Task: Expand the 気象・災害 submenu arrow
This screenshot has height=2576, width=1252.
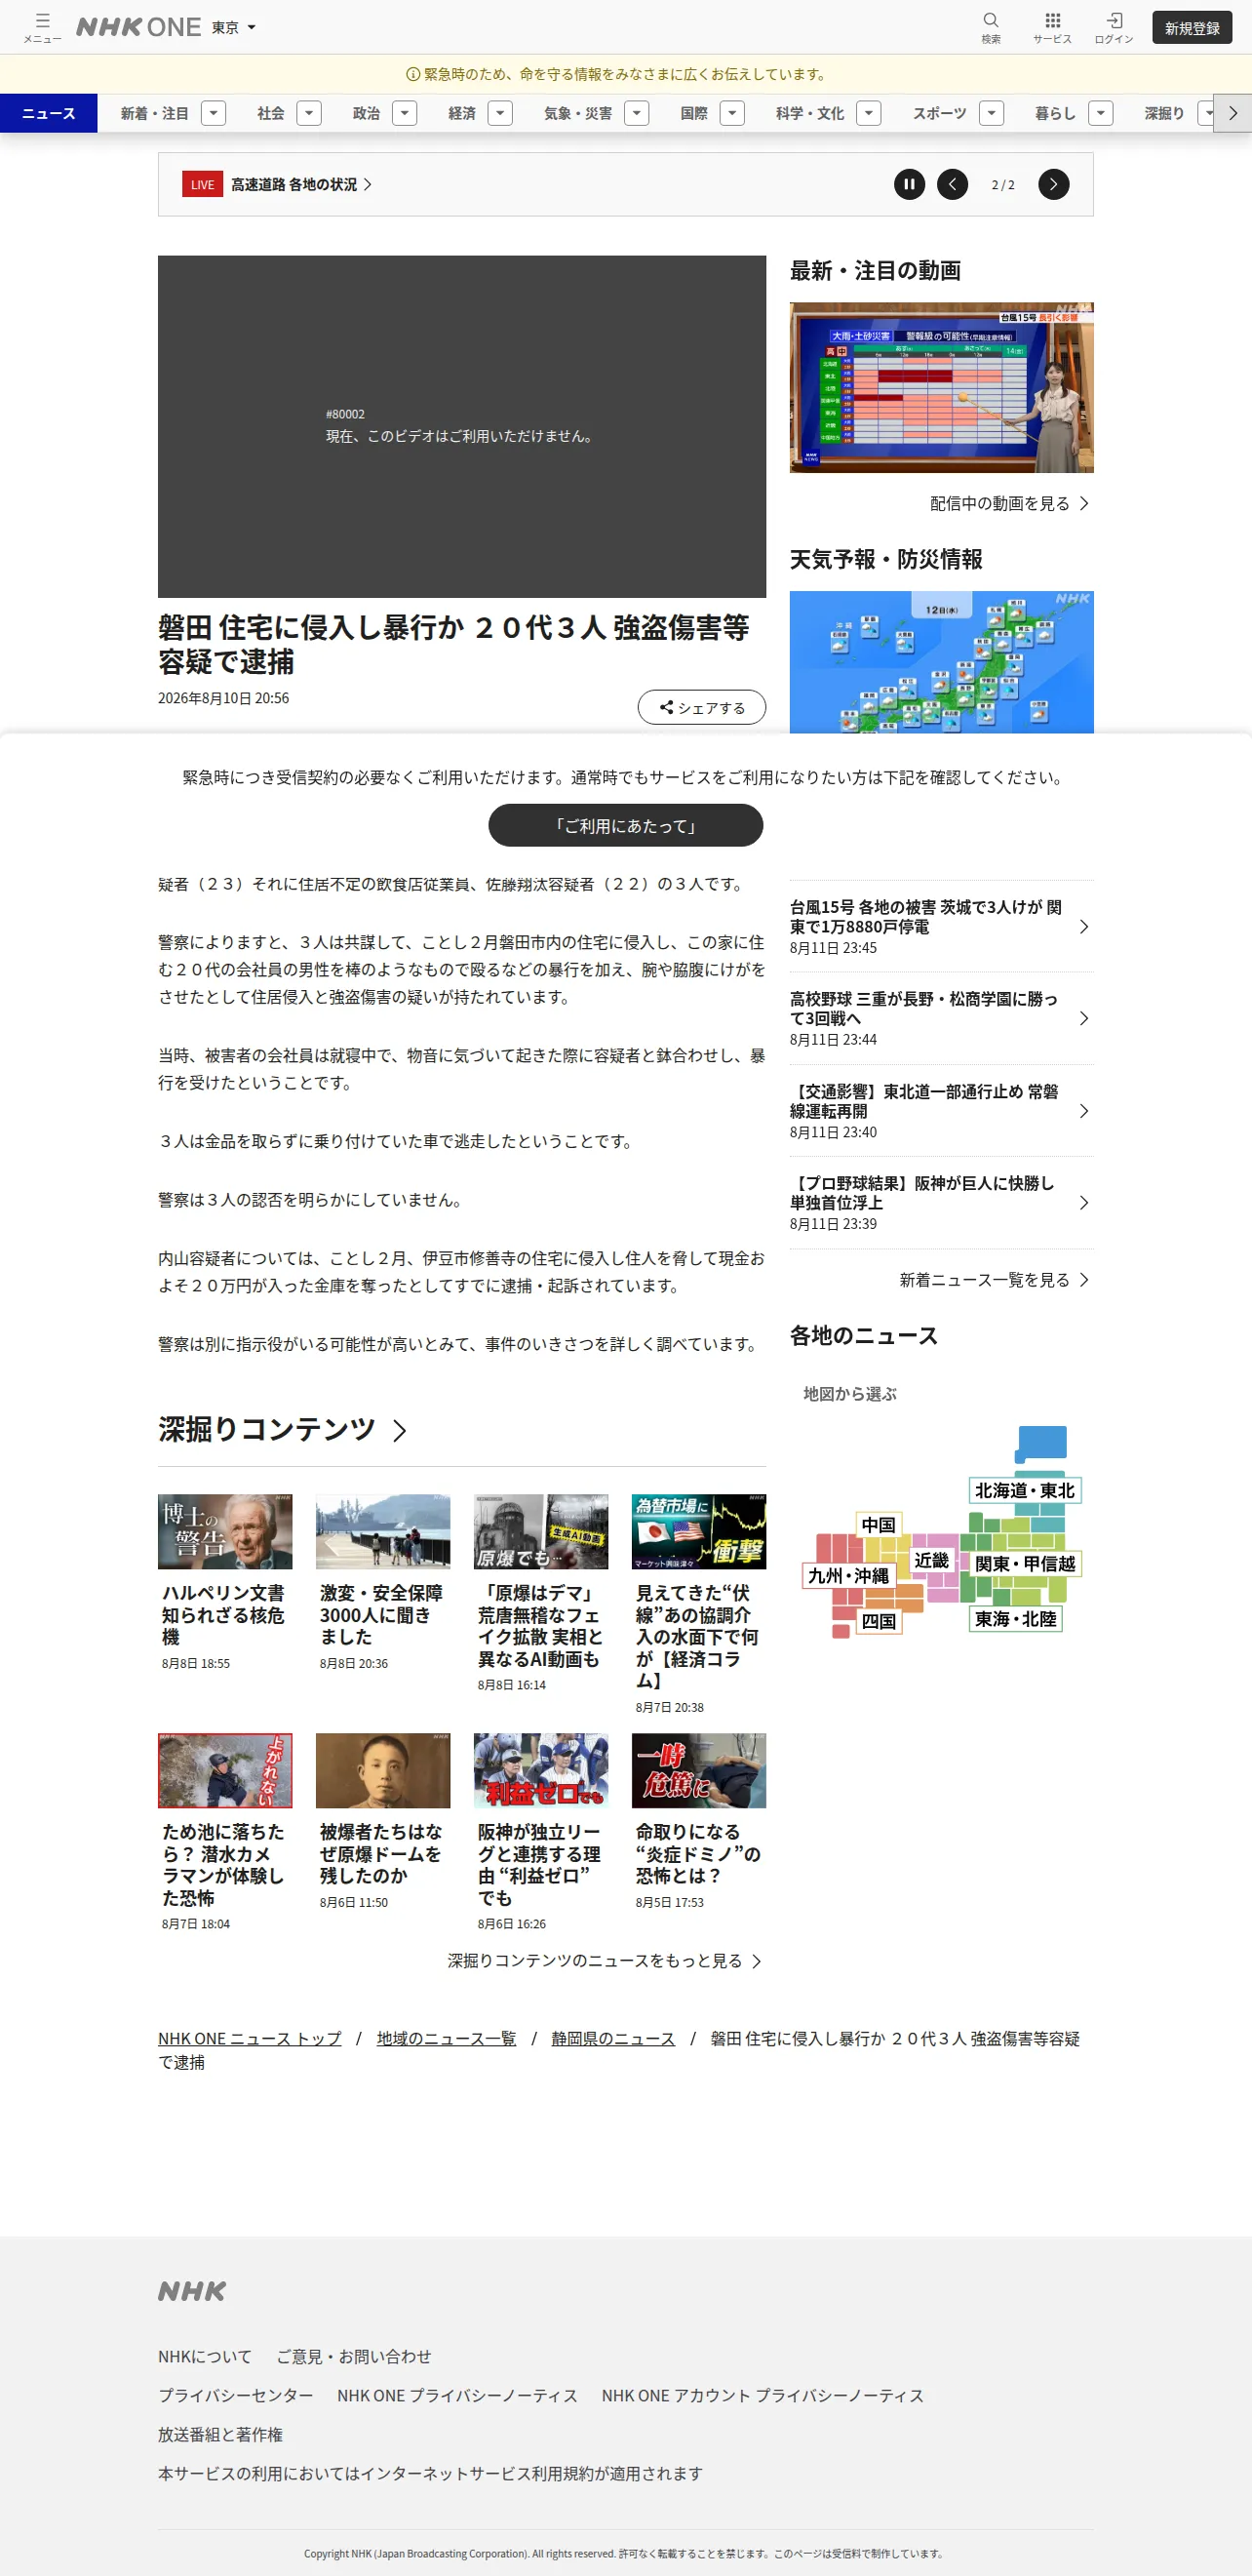Action: tap(636, 113)
